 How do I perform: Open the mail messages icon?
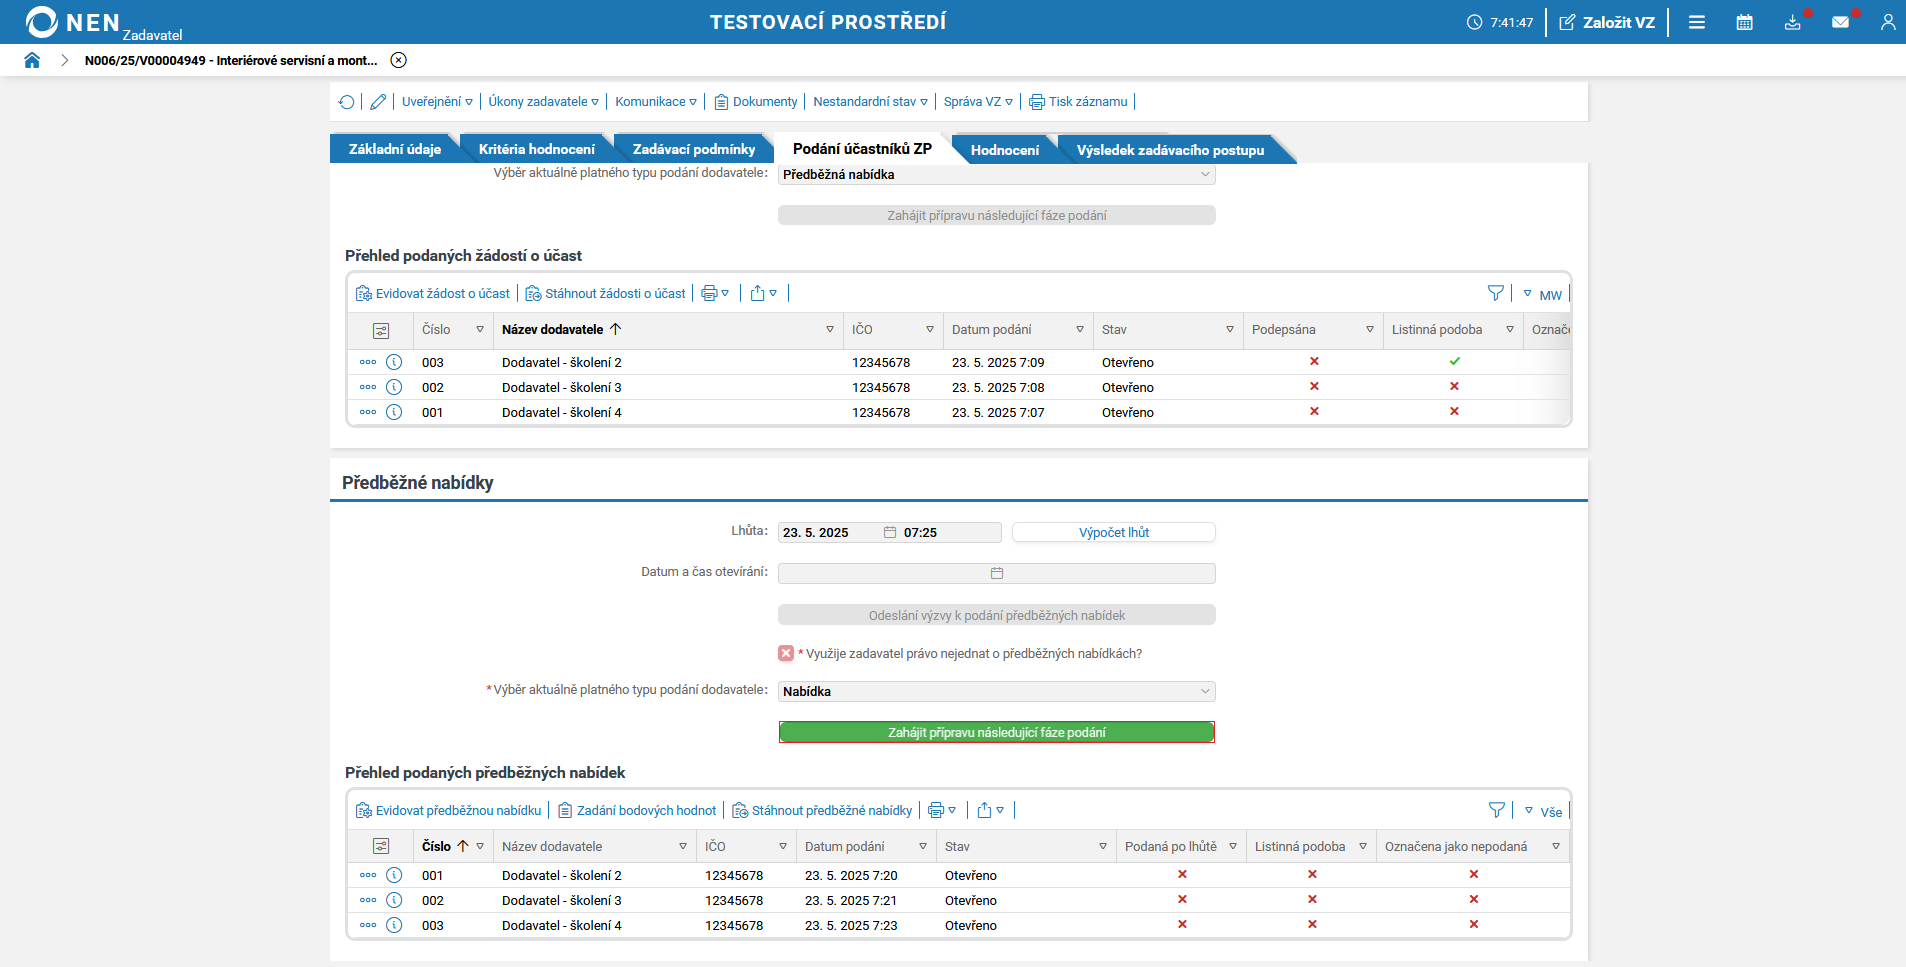click(1840, 22)
